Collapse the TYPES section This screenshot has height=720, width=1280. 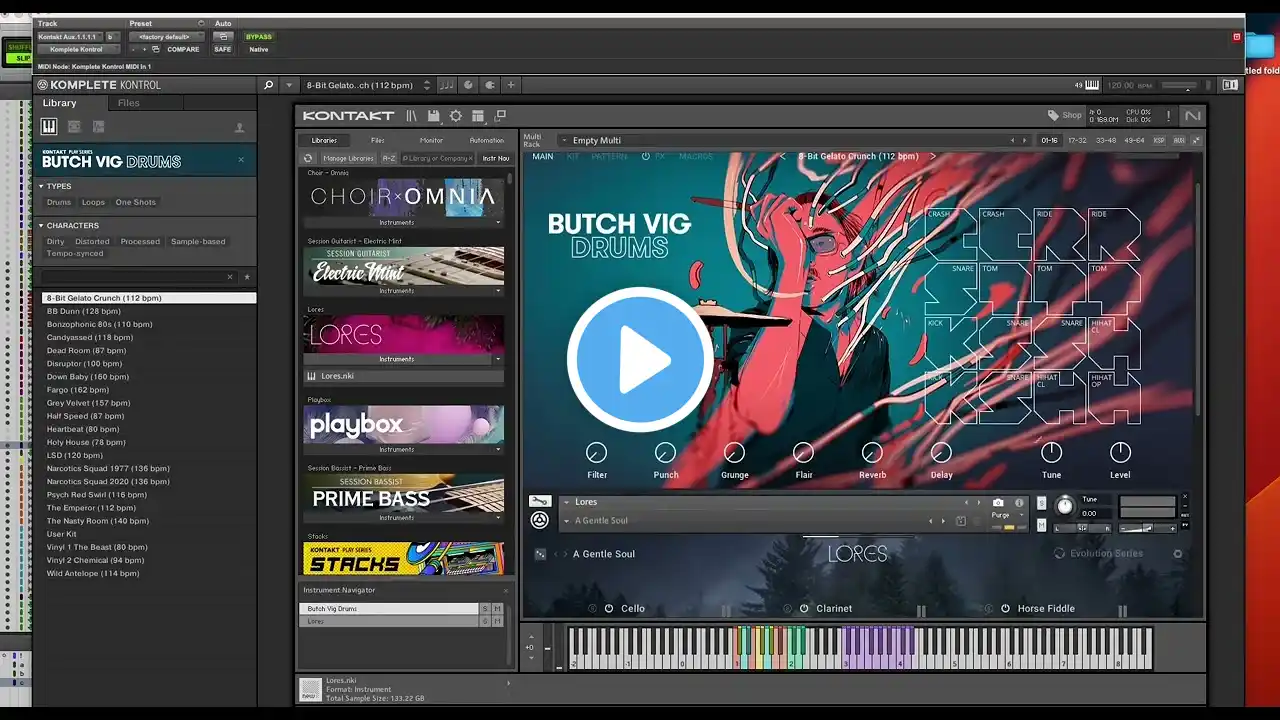(x=41, y=186)
